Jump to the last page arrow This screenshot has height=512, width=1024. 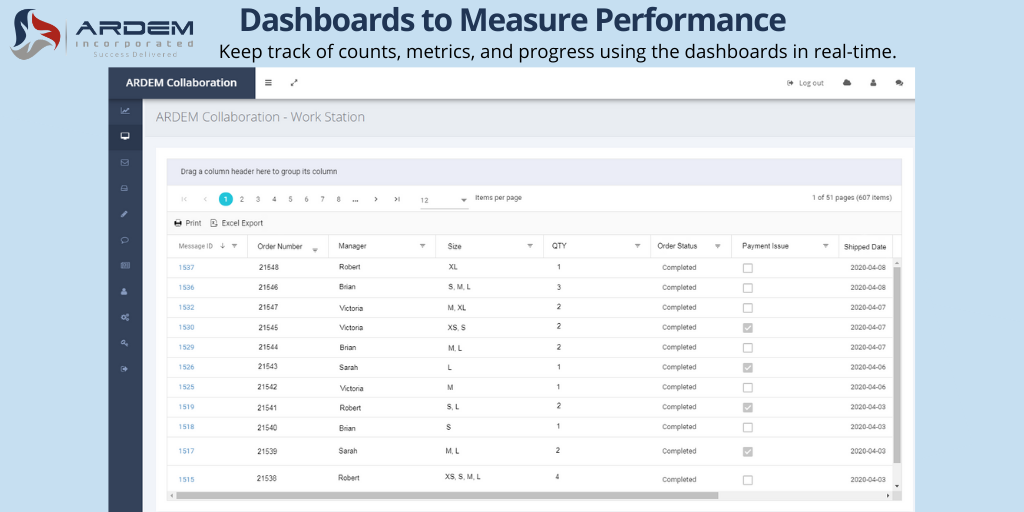[x=397, y=199]
